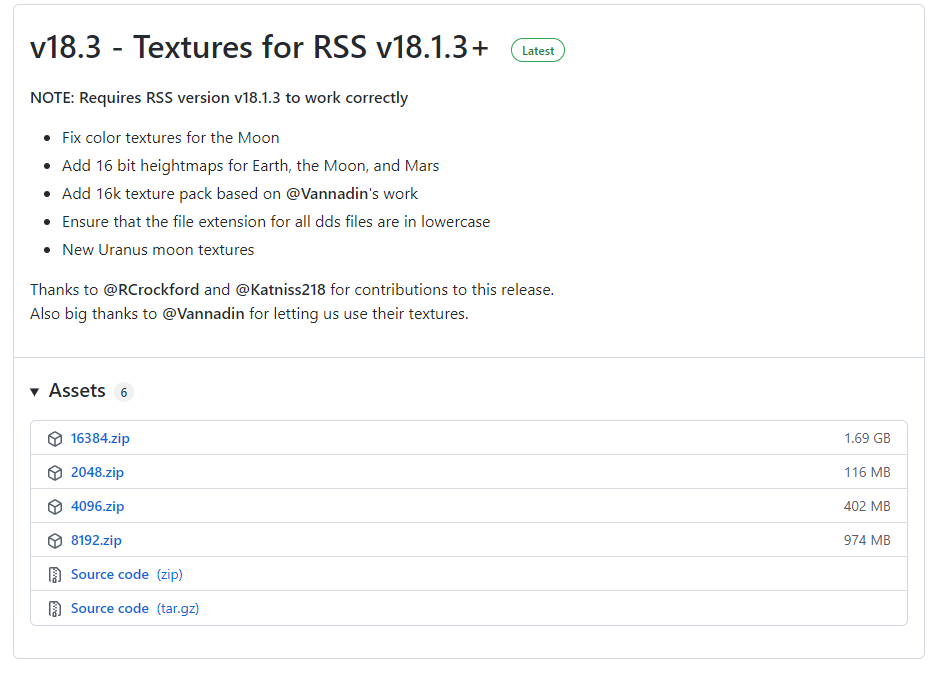Click the package icon beside 16384.zip
The width and height of the screenshot is (941, 679).
[x=55, y=439]
